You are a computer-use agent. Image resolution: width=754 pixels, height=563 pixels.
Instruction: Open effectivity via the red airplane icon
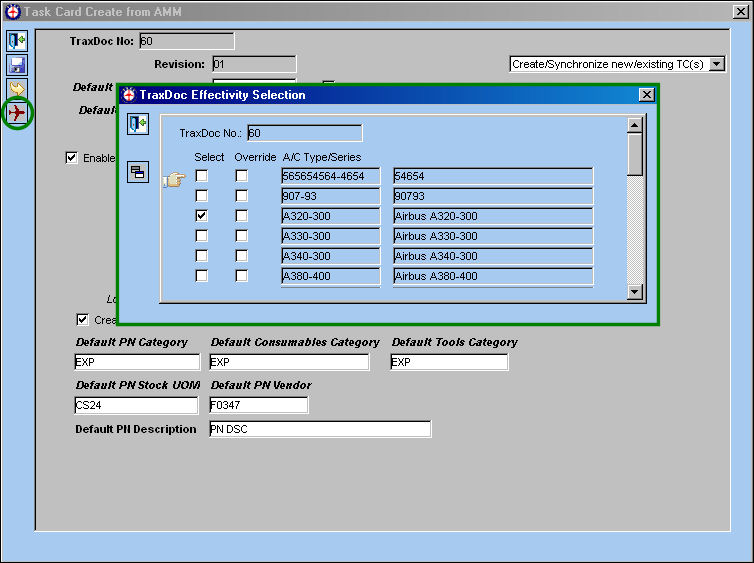[17, 113]
